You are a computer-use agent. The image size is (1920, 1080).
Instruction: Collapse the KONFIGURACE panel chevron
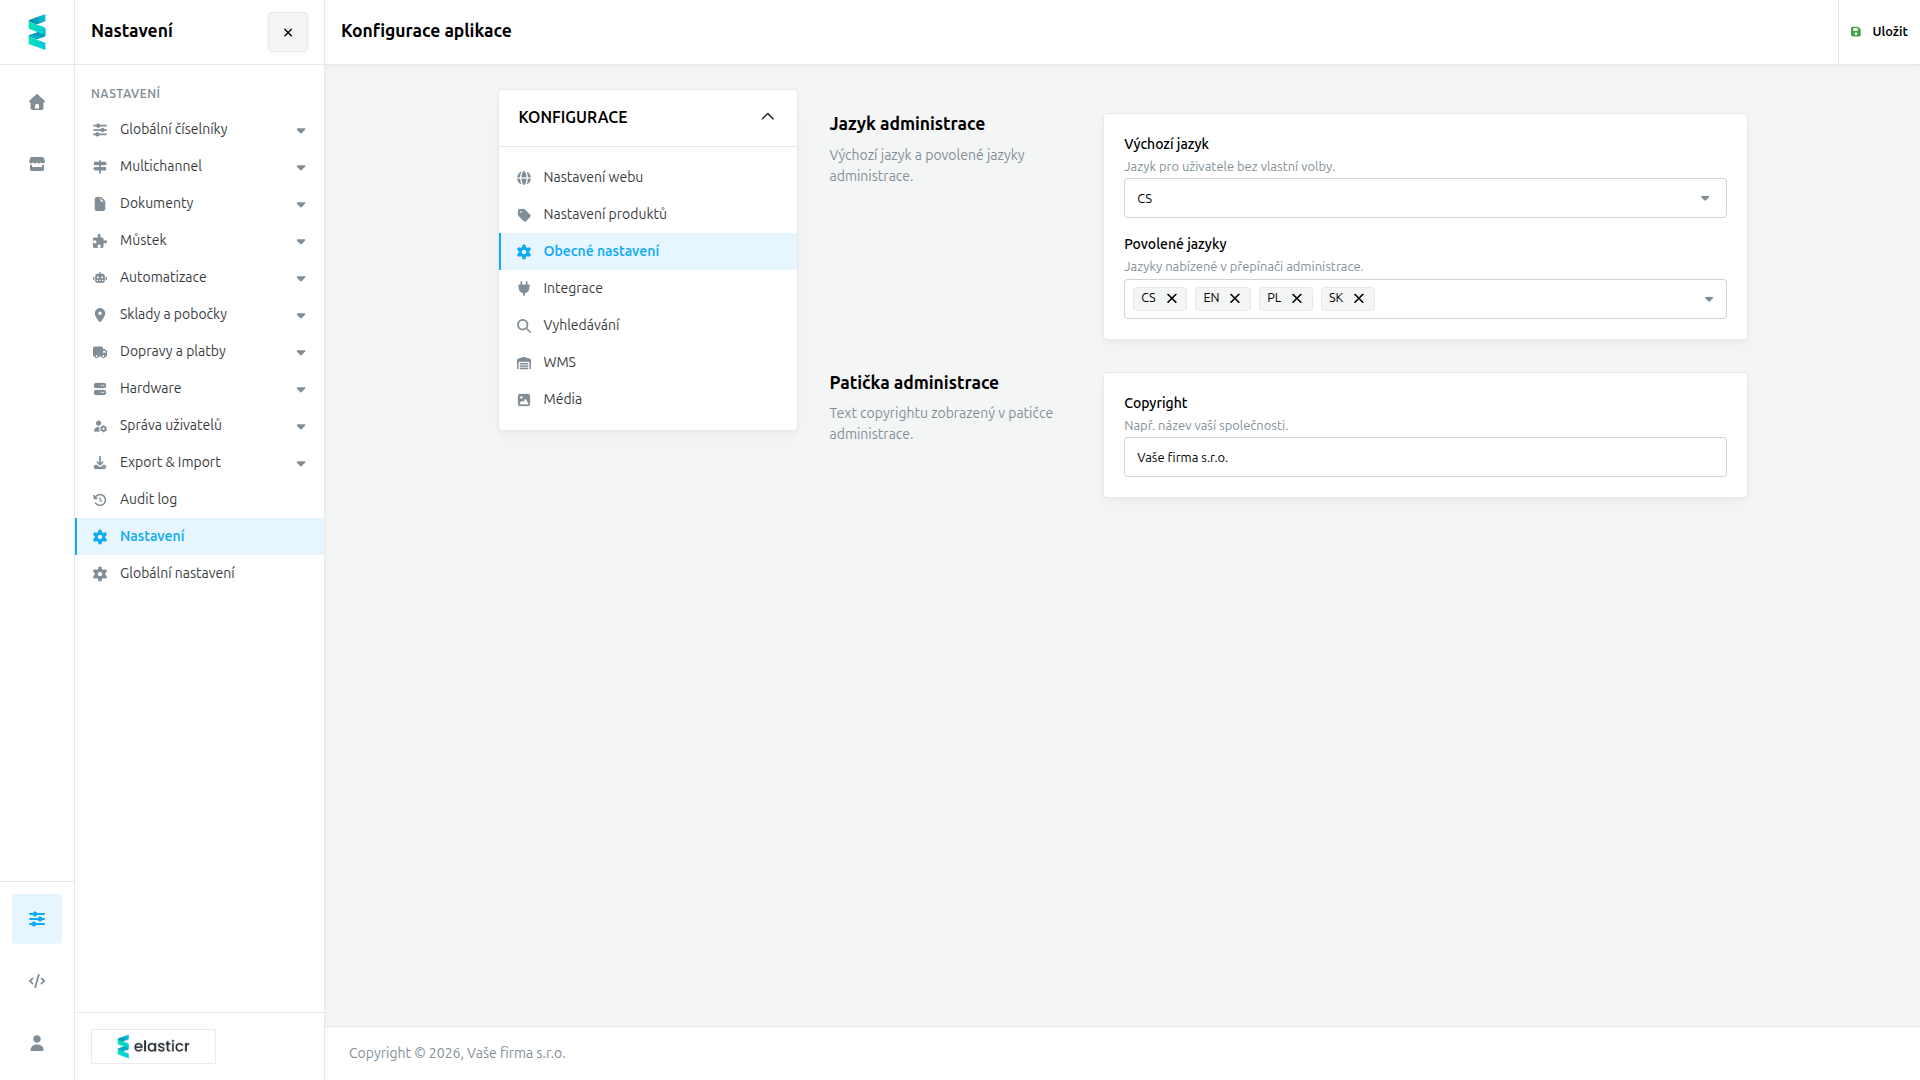click(x=768, y=117)
